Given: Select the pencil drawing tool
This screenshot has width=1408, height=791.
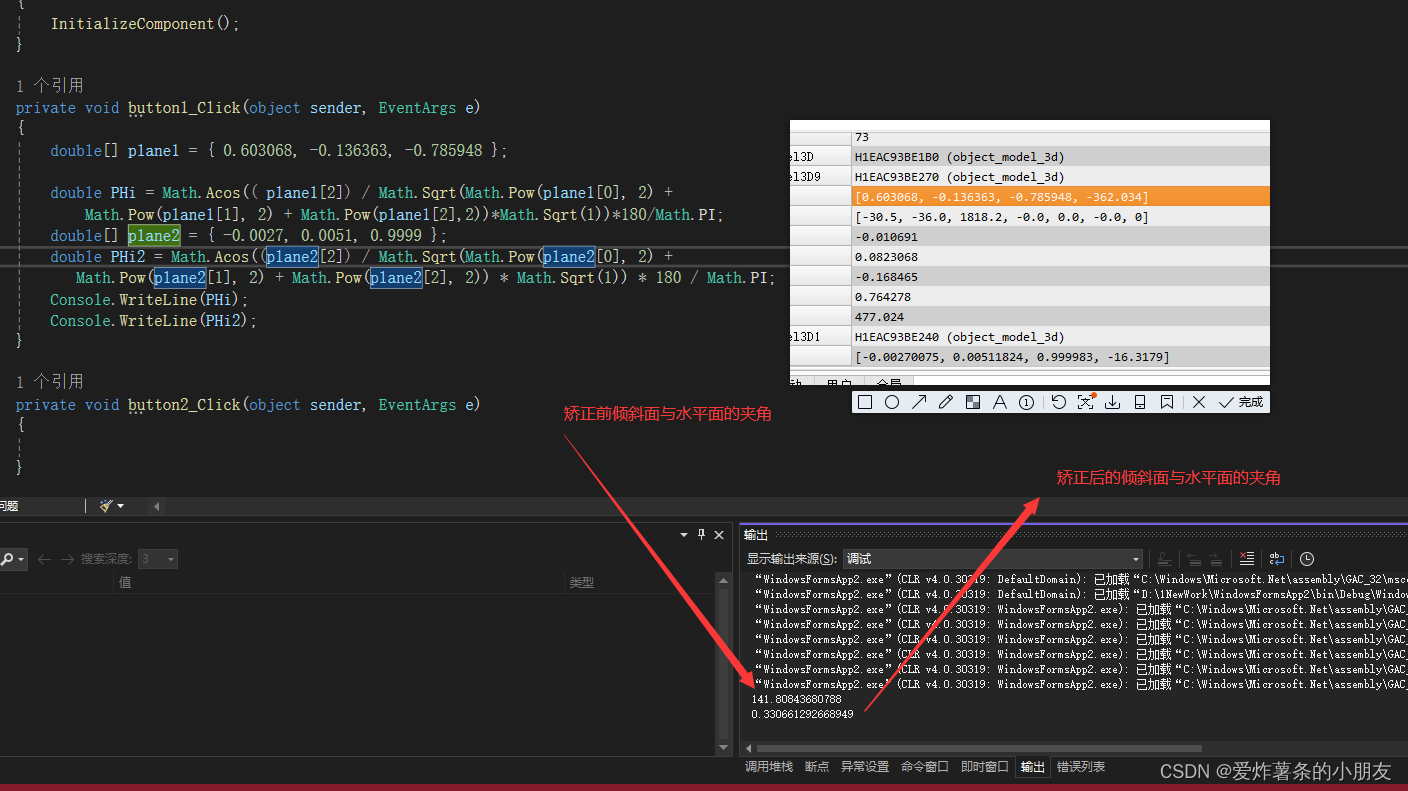Looking at the screenshot, I should [946, 402].
